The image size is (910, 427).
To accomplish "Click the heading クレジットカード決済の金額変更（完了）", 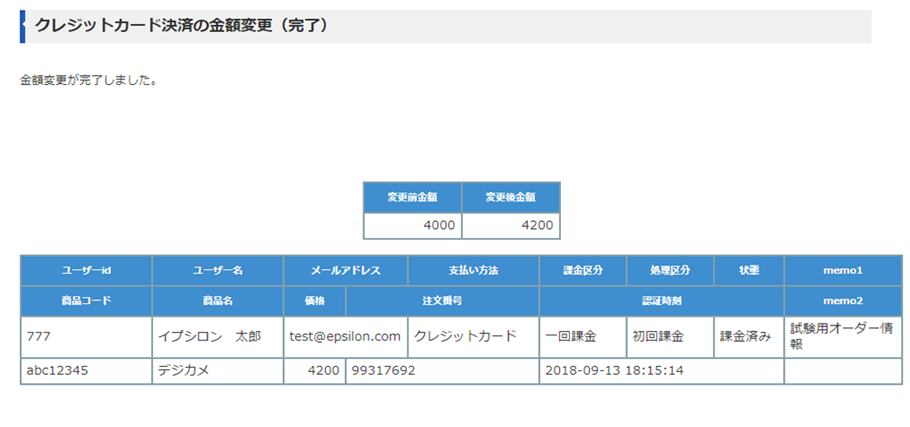I will tap(182, 26).
